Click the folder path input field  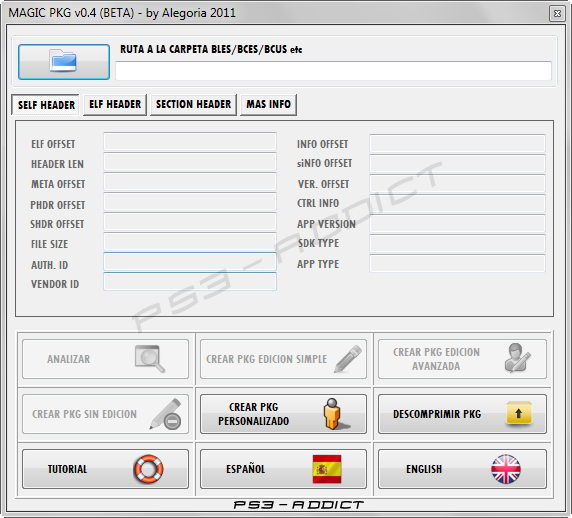[333, 71]
